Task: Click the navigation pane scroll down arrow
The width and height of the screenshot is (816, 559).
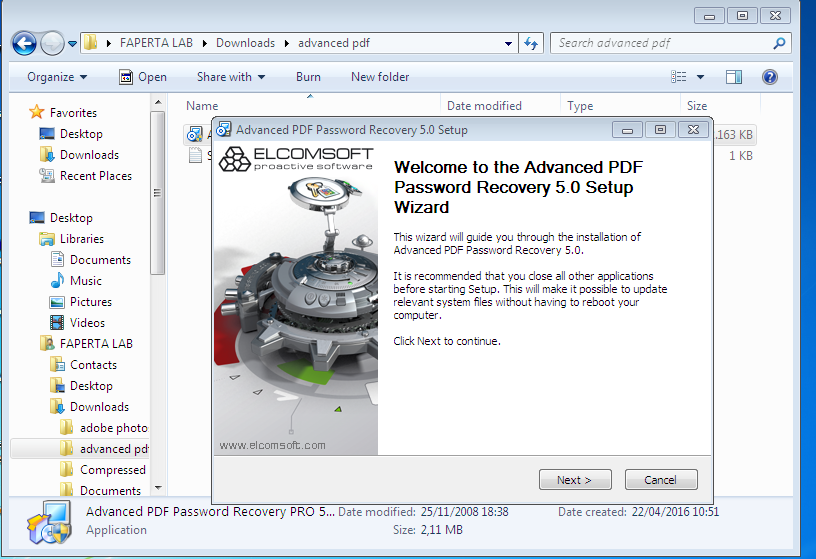Action: [x=158, y=488]
